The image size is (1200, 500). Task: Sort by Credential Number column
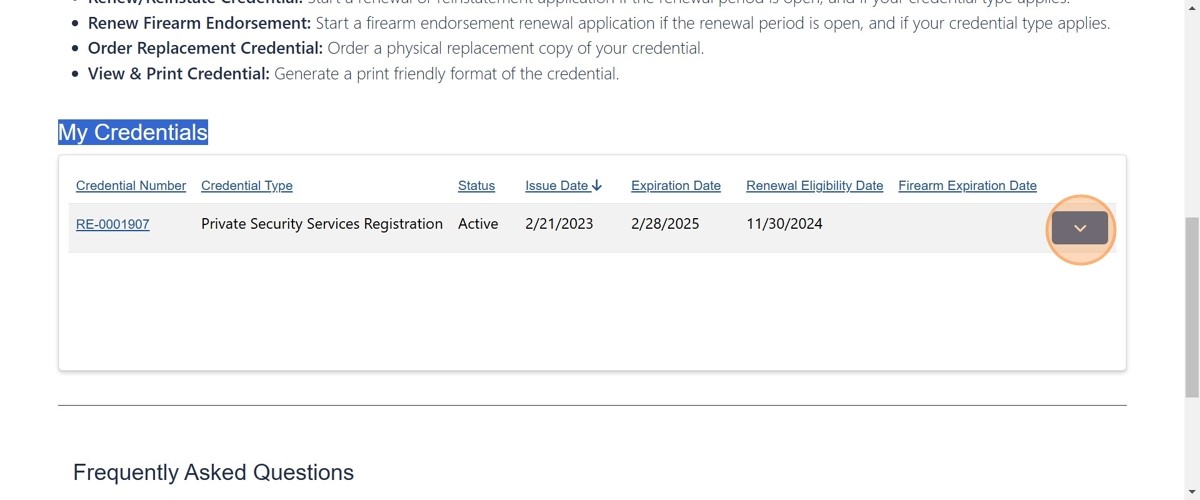click(x=131, y=185)
